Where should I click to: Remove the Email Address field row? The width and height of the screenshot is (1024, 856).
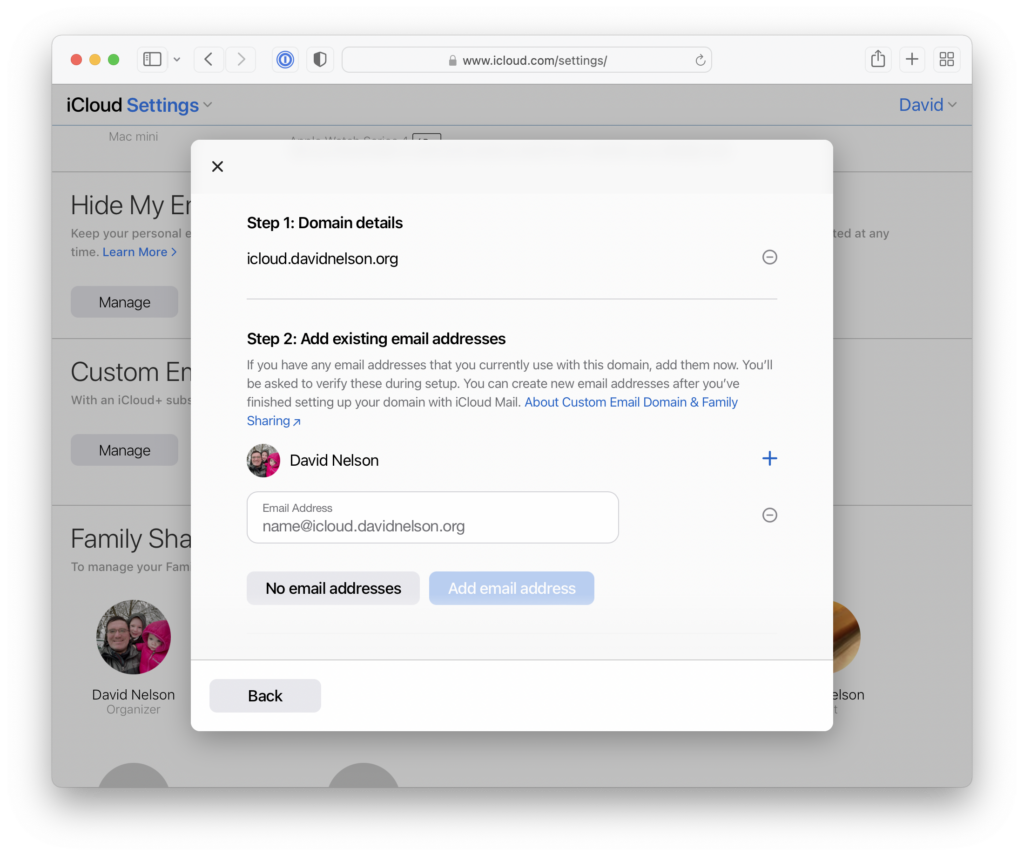769,515
